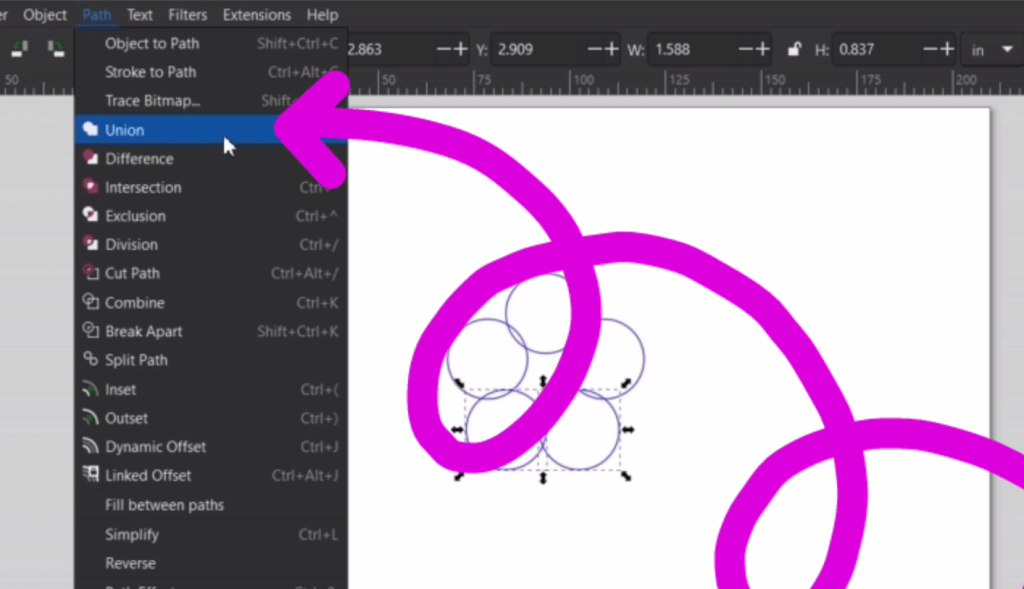
Task: Open the Extensions menu
Action: [256, 14]
